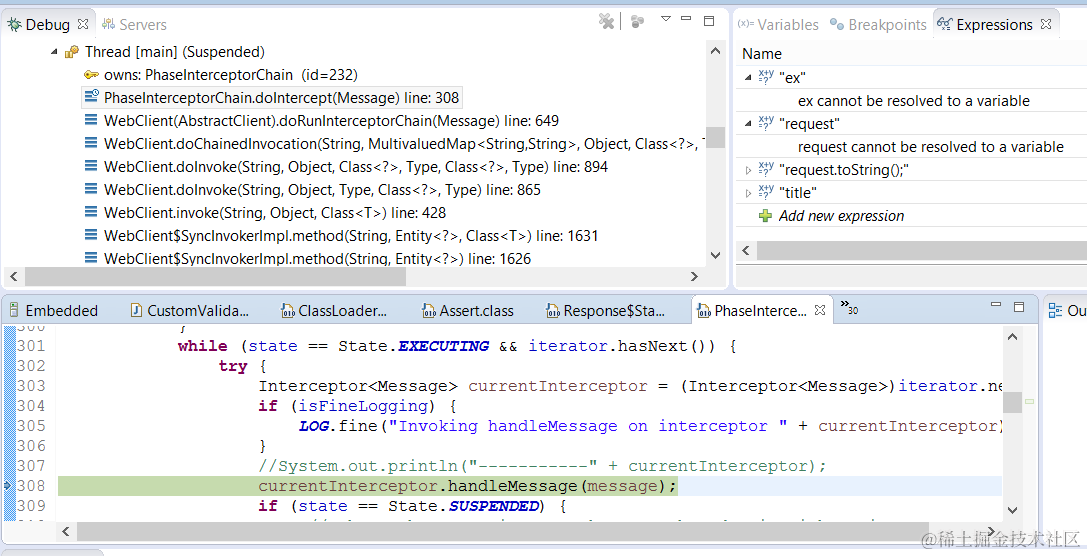Select the WebClient.doInvoke line 894 frame
The image size is (1087, 556).
coord(356,166)
